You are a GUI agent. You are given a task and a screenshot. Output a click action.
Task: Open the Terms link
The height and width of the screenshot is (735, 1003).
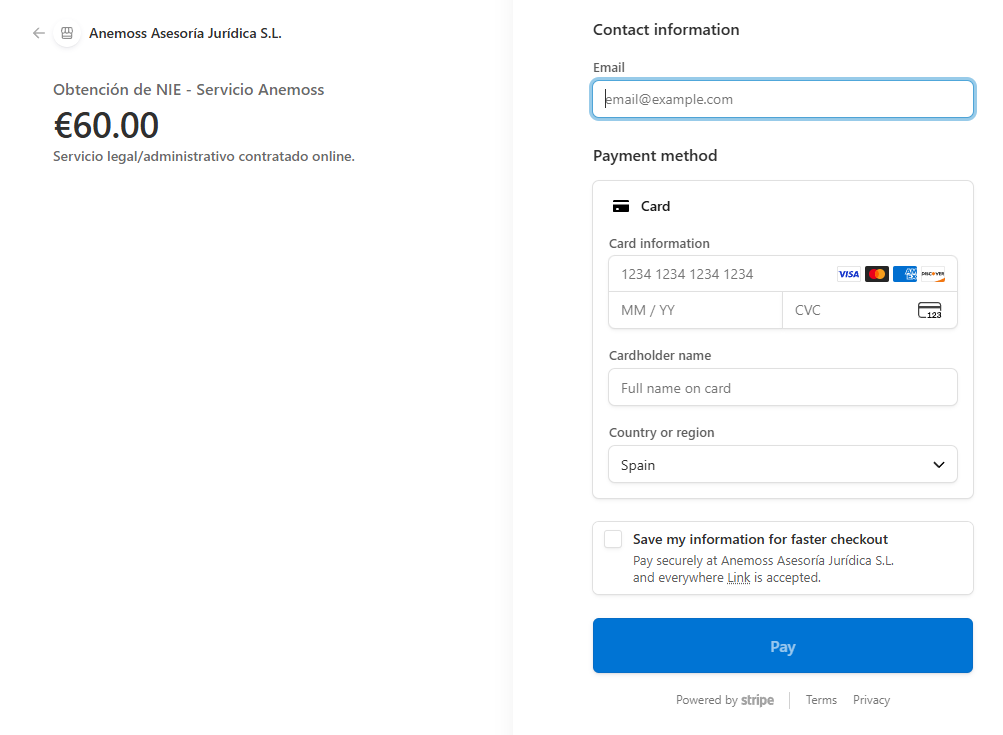(821, 700)
